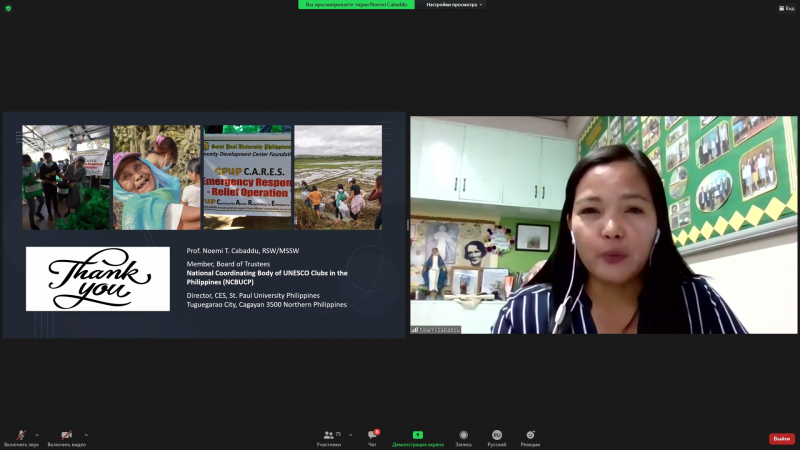Click the speaker's webcam video panel
Viewport: 800px width, 450px height.
click(x=603, y=225)
